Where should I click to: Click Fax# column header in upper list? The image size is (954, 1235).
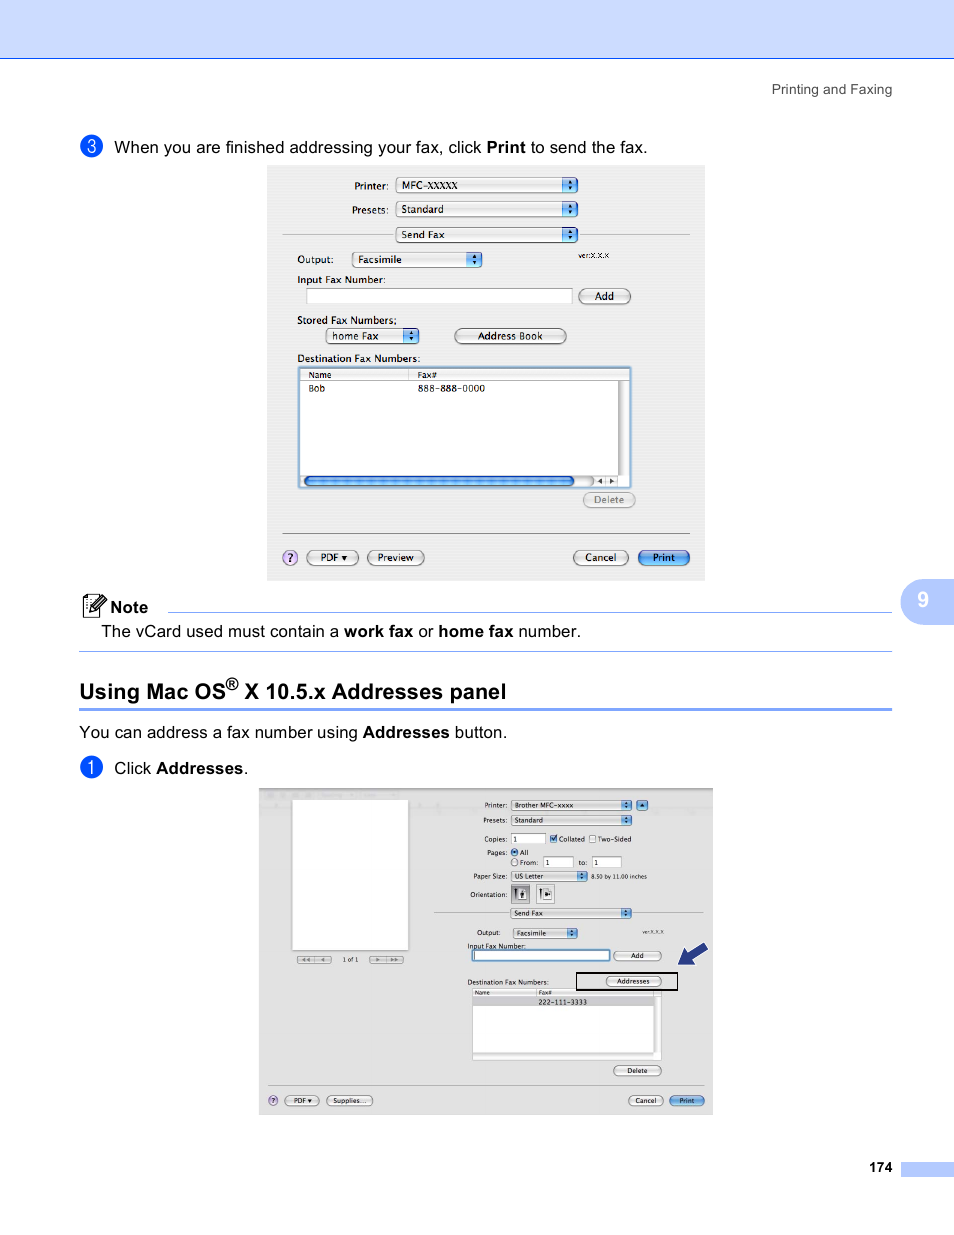pos(519,375)
